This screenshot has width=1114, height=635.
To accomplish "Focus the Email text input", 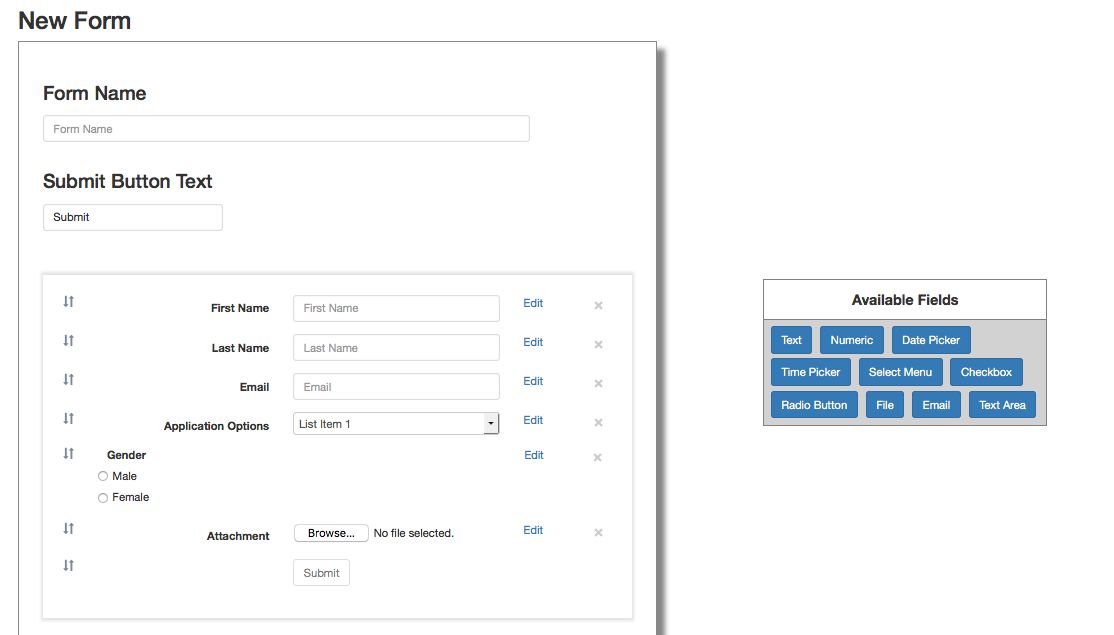I will tap(396, 387).
